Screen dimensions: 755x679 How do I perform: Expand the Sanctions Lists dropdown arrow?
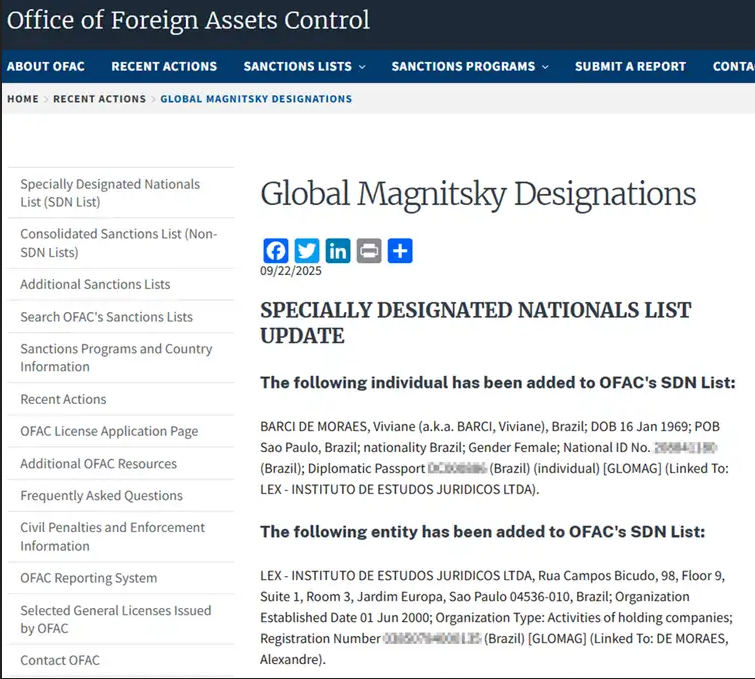point(362,67)
